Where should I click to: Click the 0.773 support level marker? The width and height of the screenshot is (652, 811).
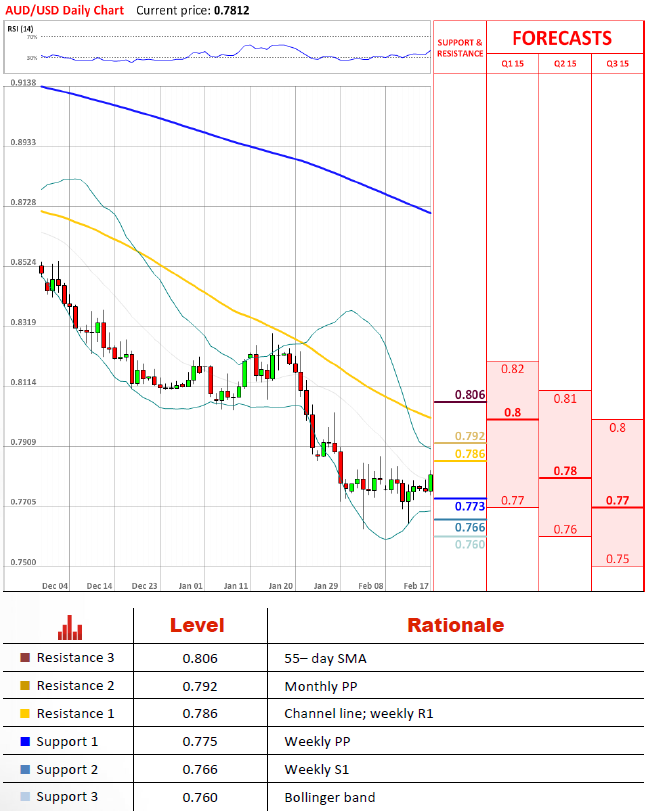pos(469,506)
